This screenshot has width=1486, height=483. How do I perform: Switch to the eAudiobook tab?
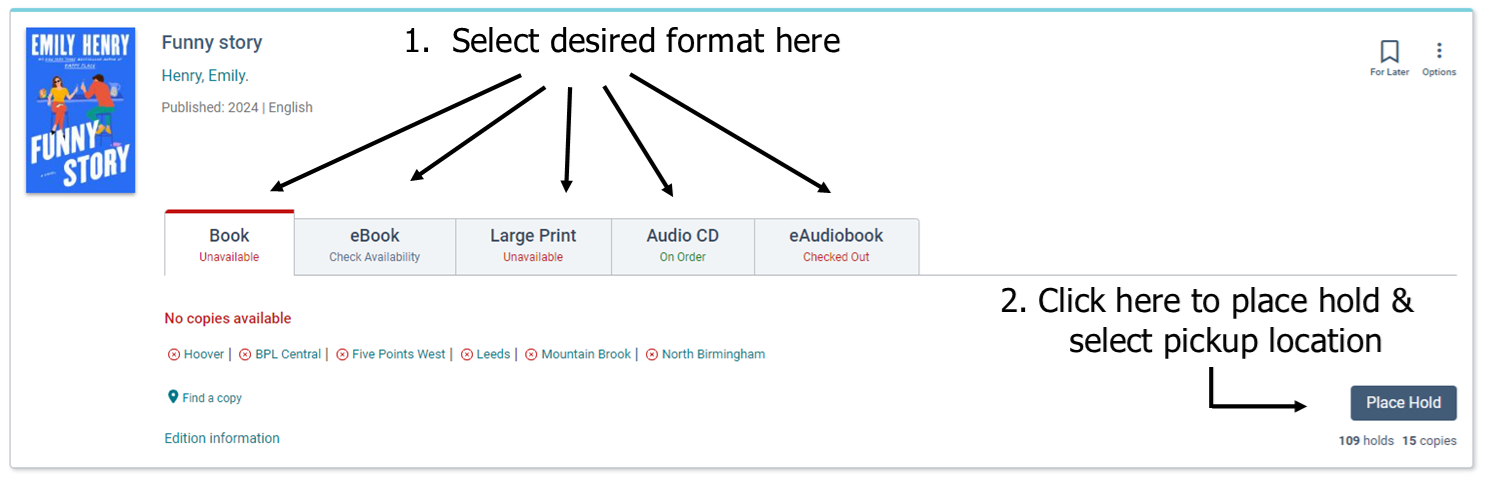(836, 245)
